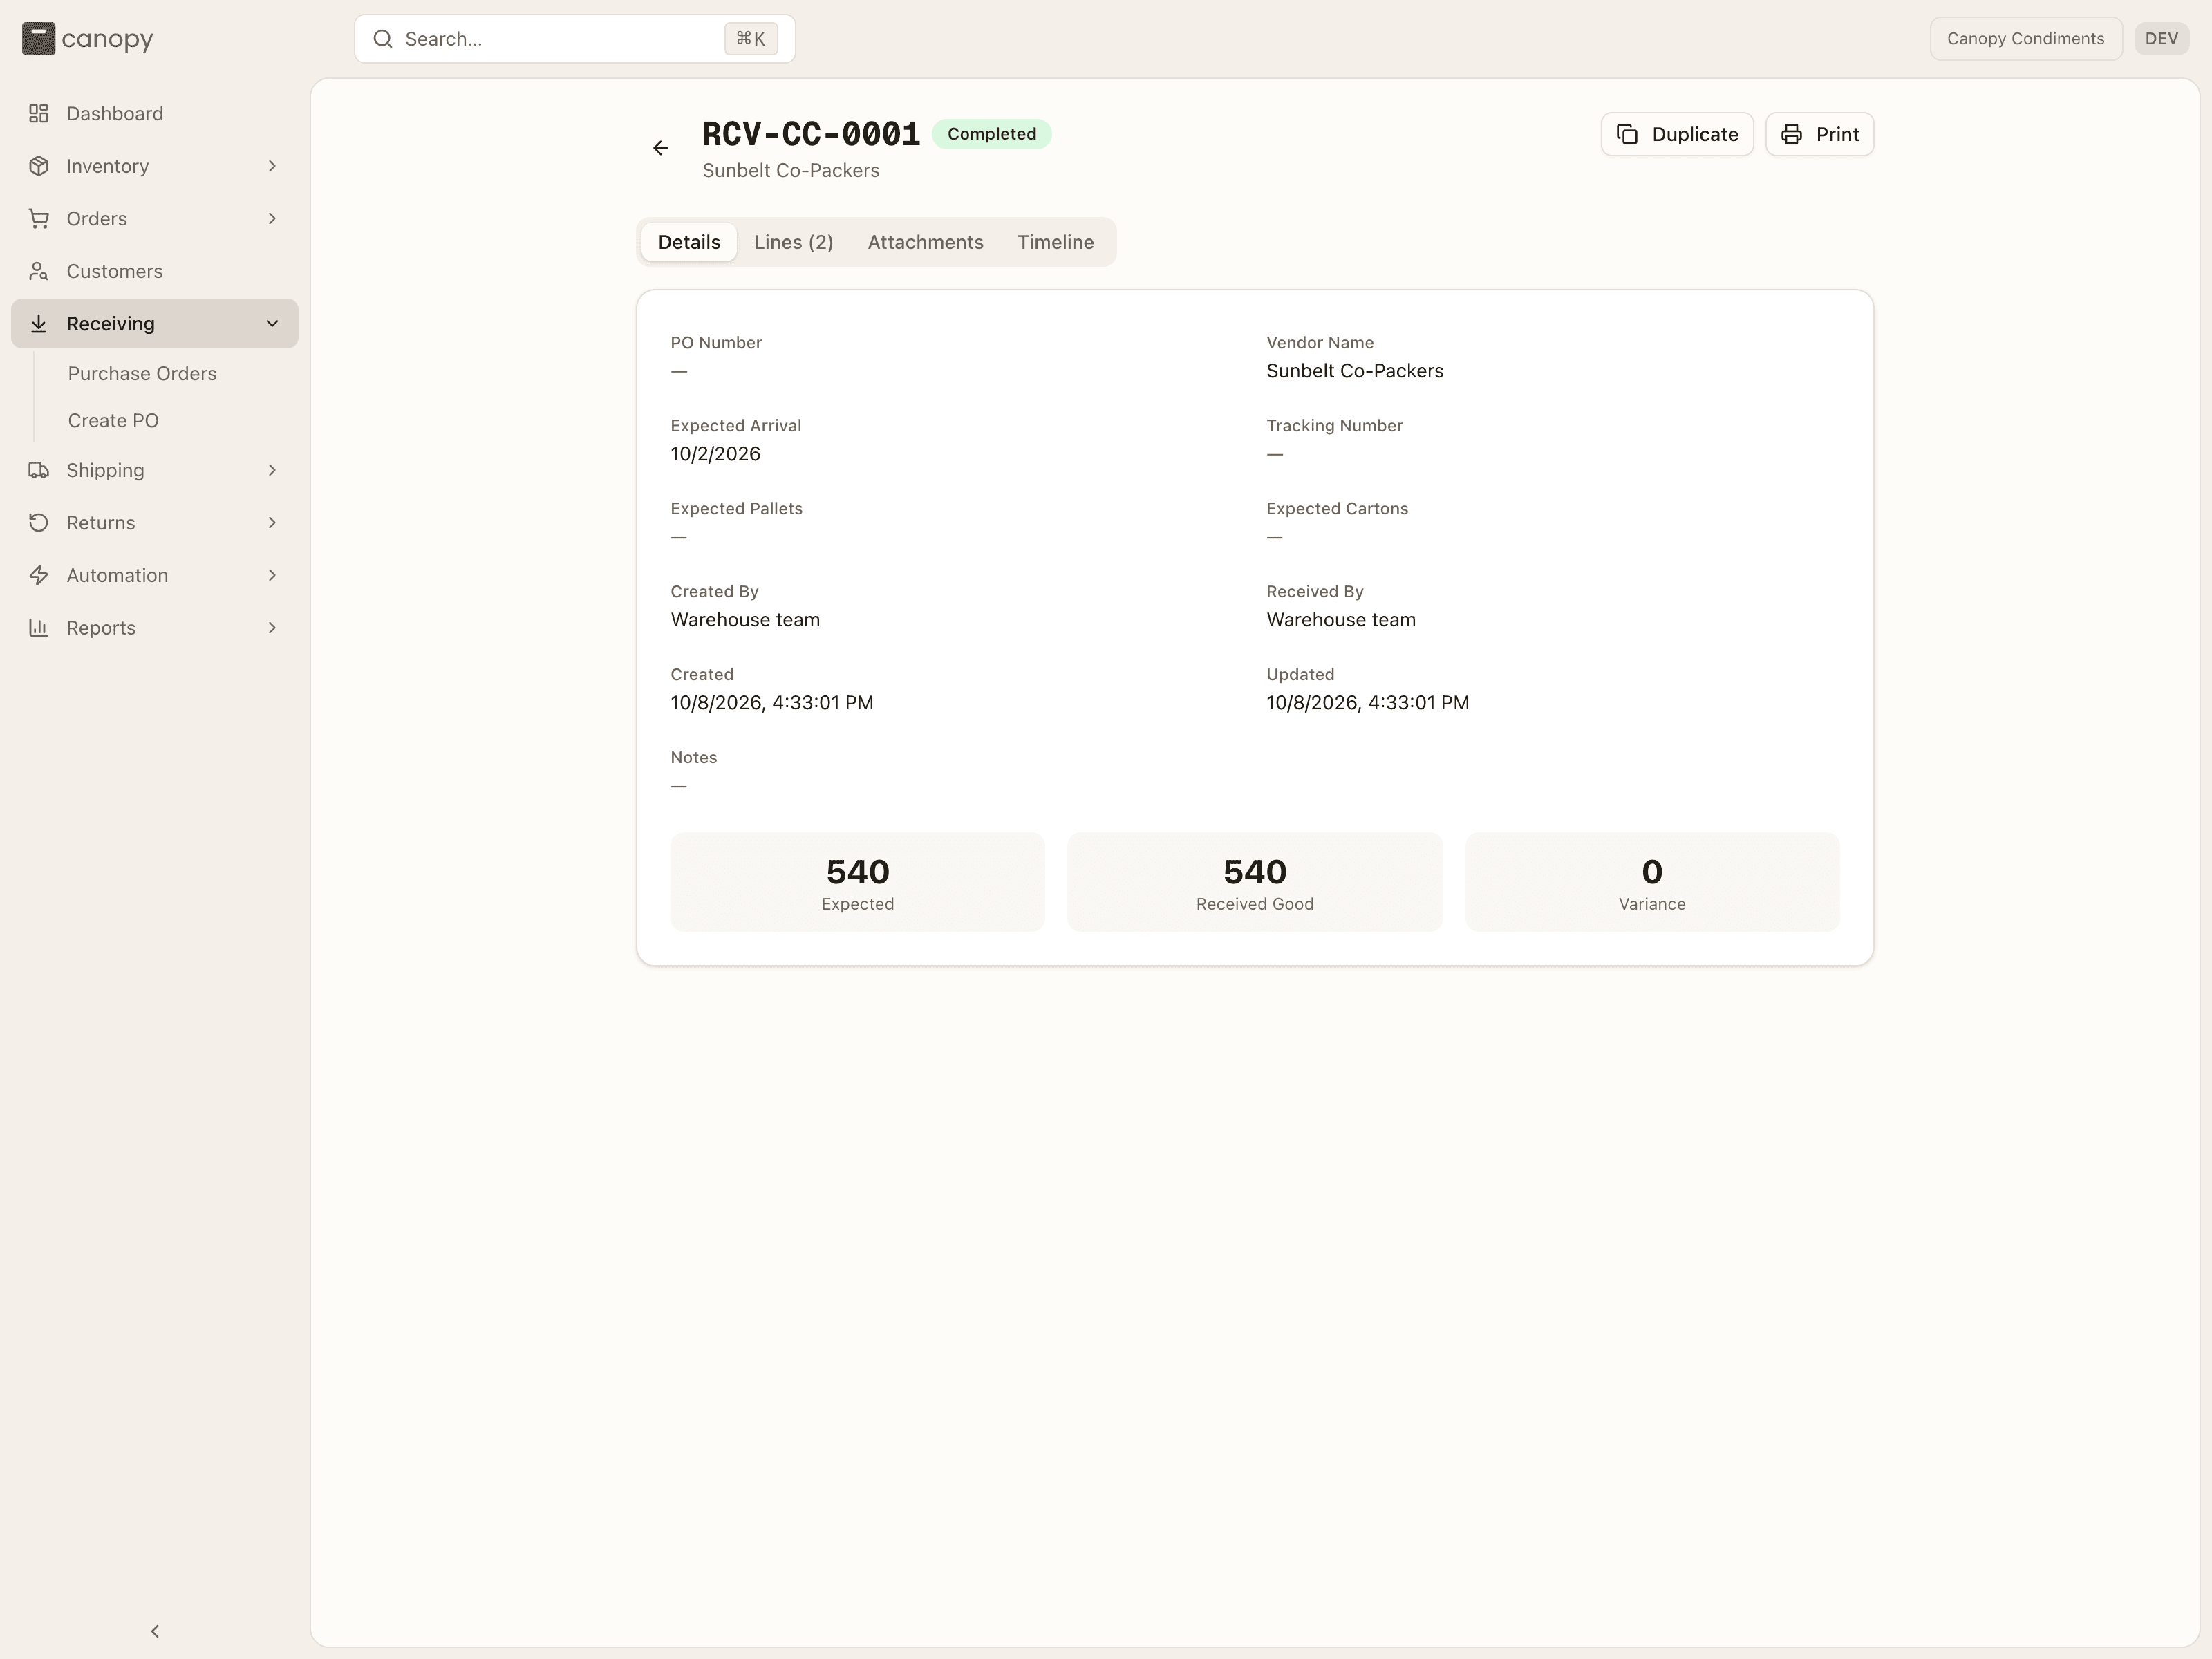Expand the Orders menu chevron
Screen dimensions: 2212x1659
(x=272, y=218)
